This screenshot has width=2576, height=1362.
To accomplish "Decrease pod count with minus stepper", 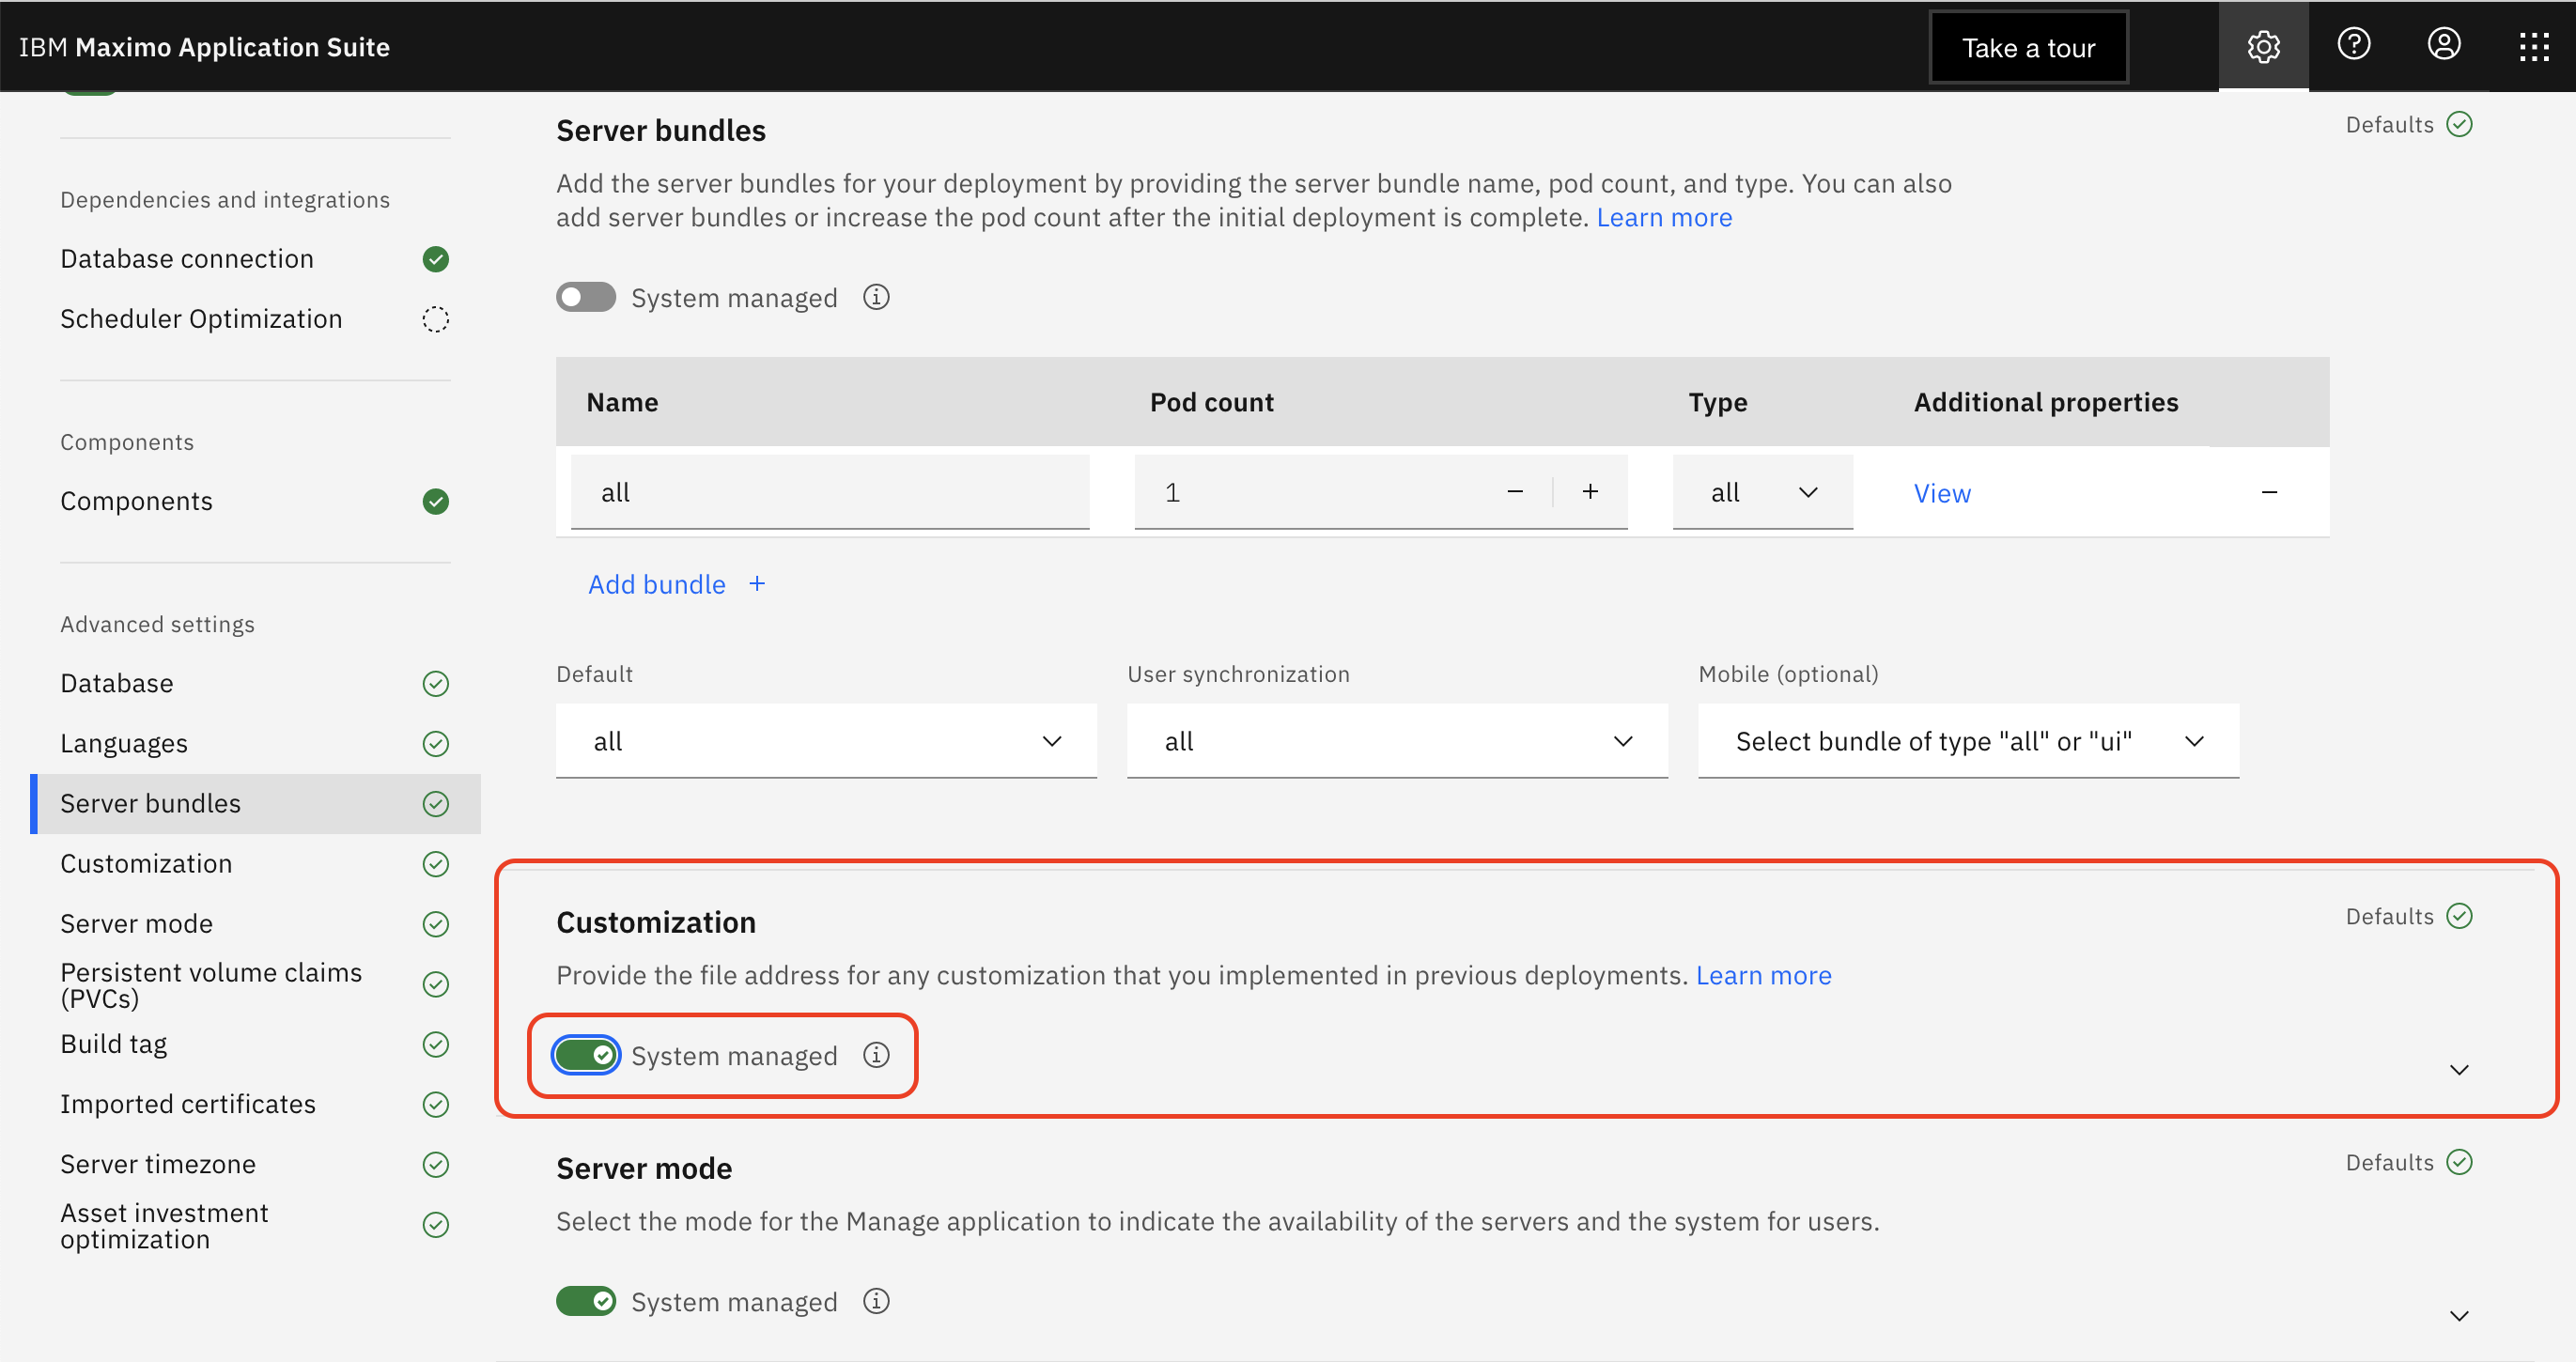I will click(1515, 491).
